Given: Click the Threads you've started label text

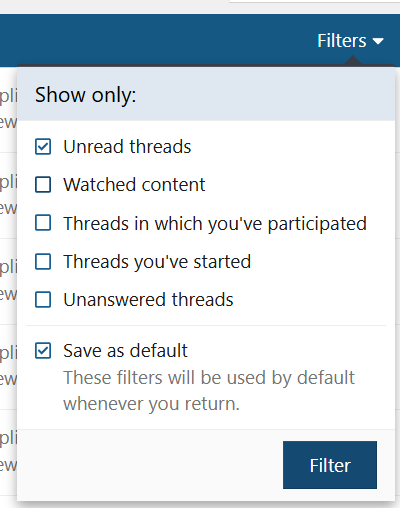Looking at the screenshot, I should point(157,262).
